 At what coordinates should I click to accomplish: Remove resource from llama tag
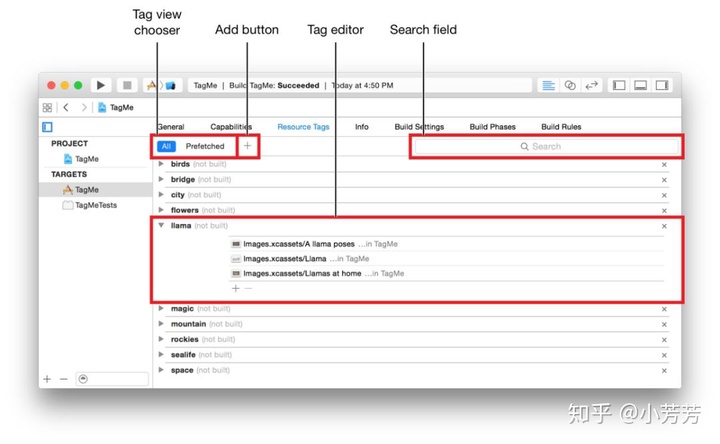pos(248,288)
